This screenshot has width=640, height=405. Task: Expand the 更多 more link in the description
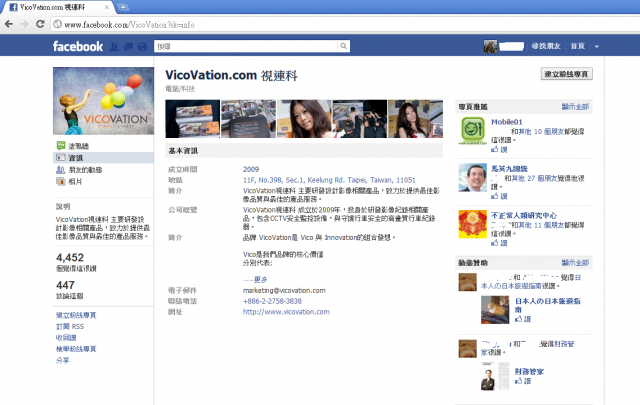point(261,280)
